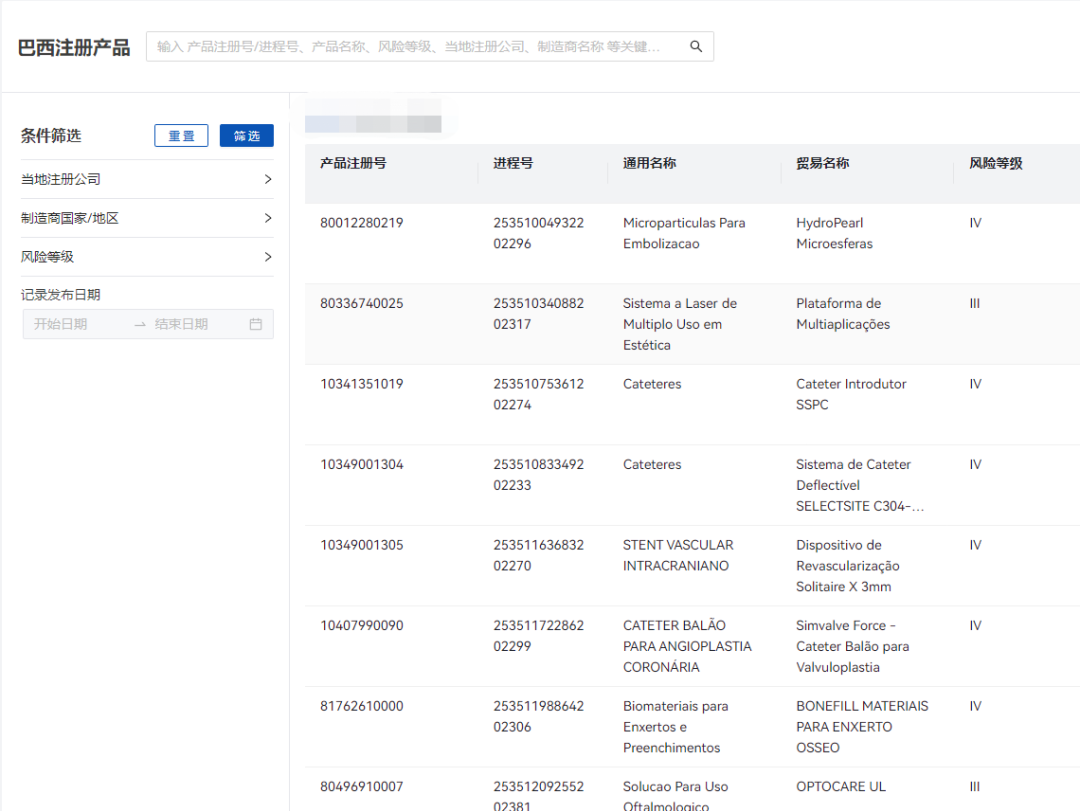Click the calendar icon in date range
Image resolution: width=1080 pixels, height=811 pixels.
coord(256,324)
